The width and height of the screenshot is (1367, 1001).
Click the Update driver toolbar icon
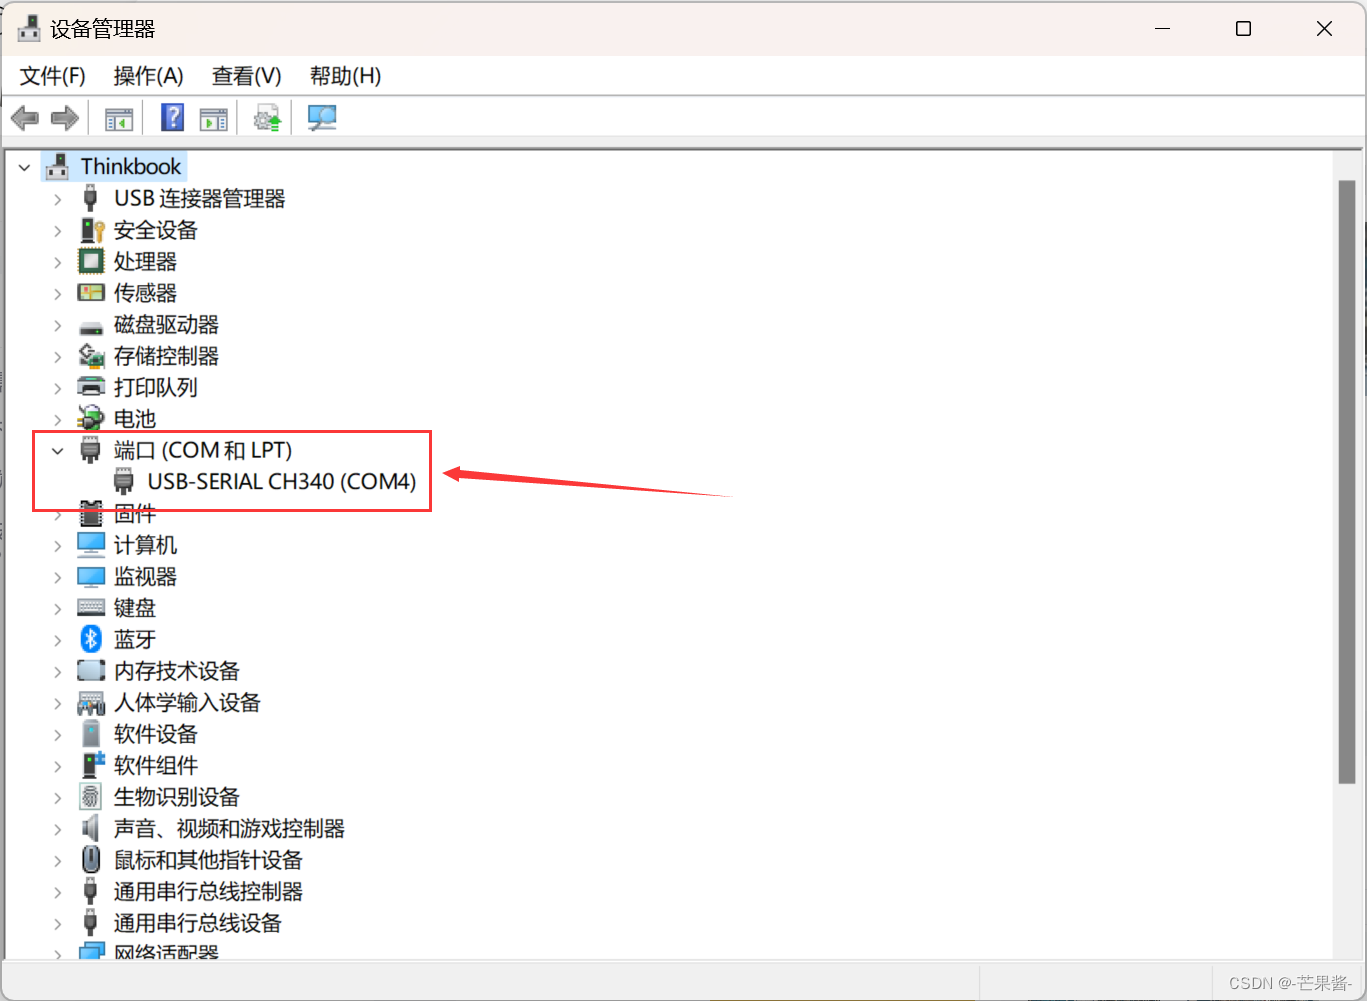(x=266, y=117)
